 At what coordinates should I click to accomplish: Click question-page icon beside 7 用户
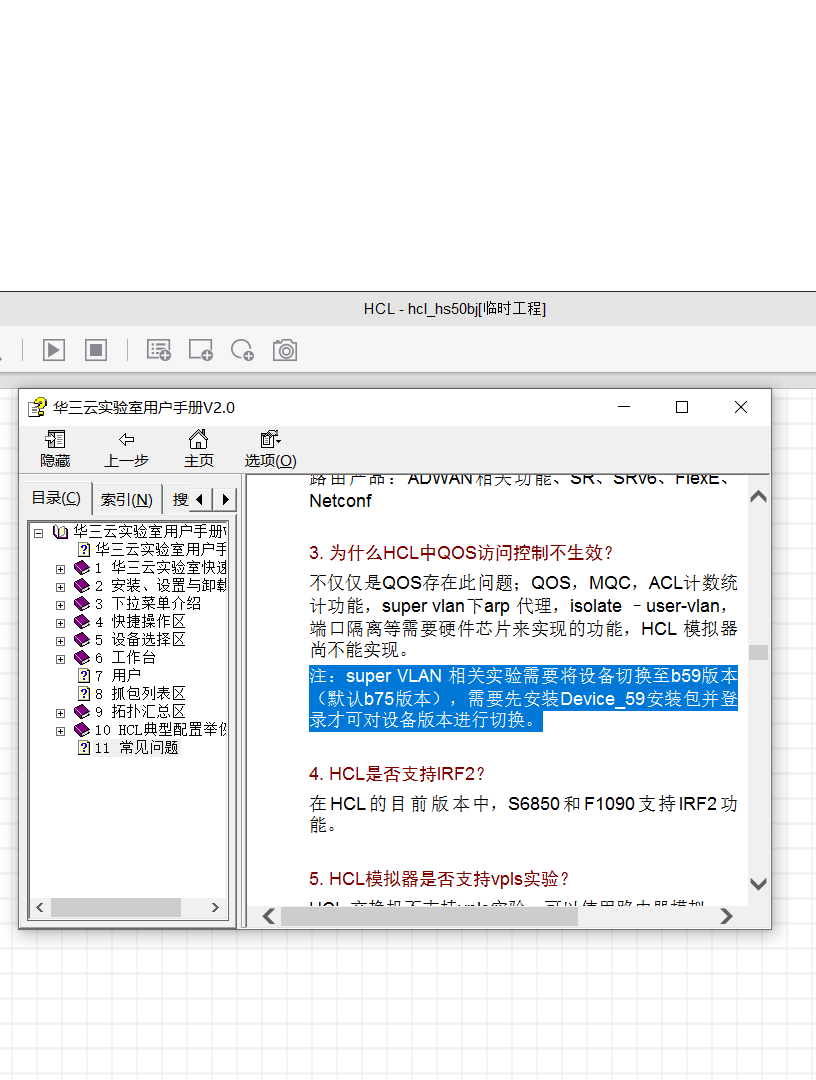click(84, 676)
